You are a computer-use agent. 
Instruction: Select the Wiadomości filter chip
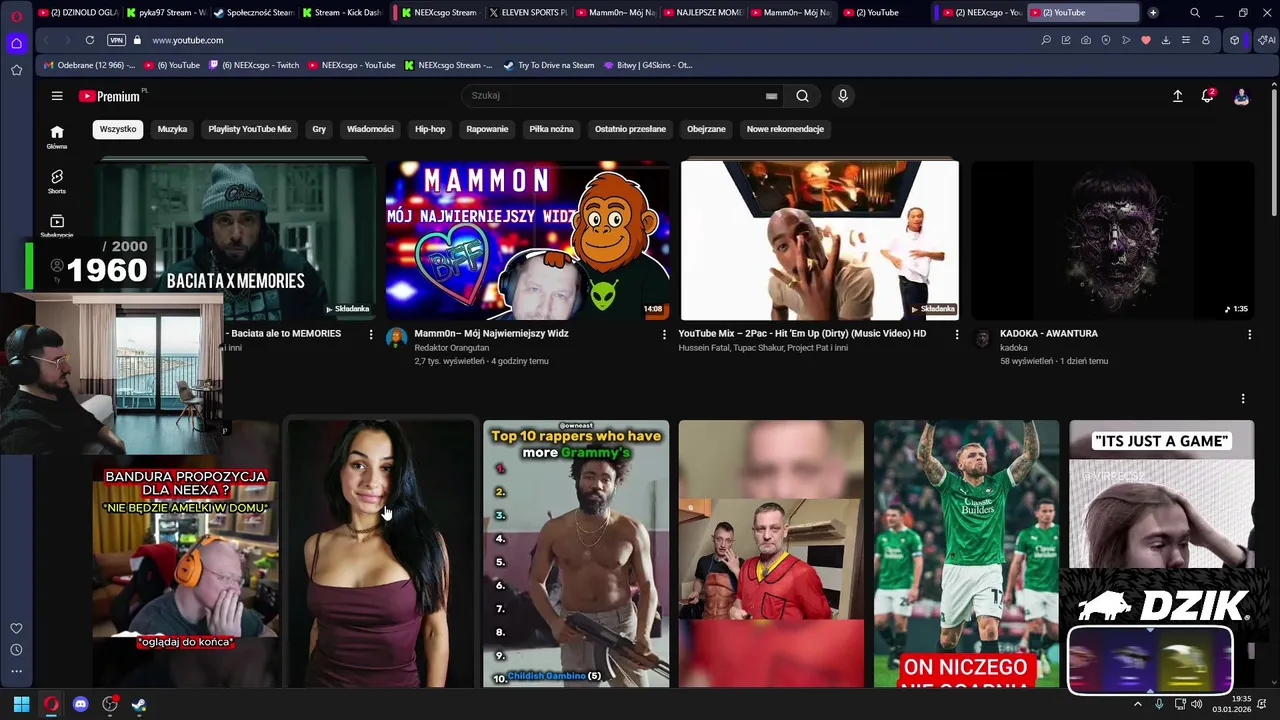(x=370, y=129)
